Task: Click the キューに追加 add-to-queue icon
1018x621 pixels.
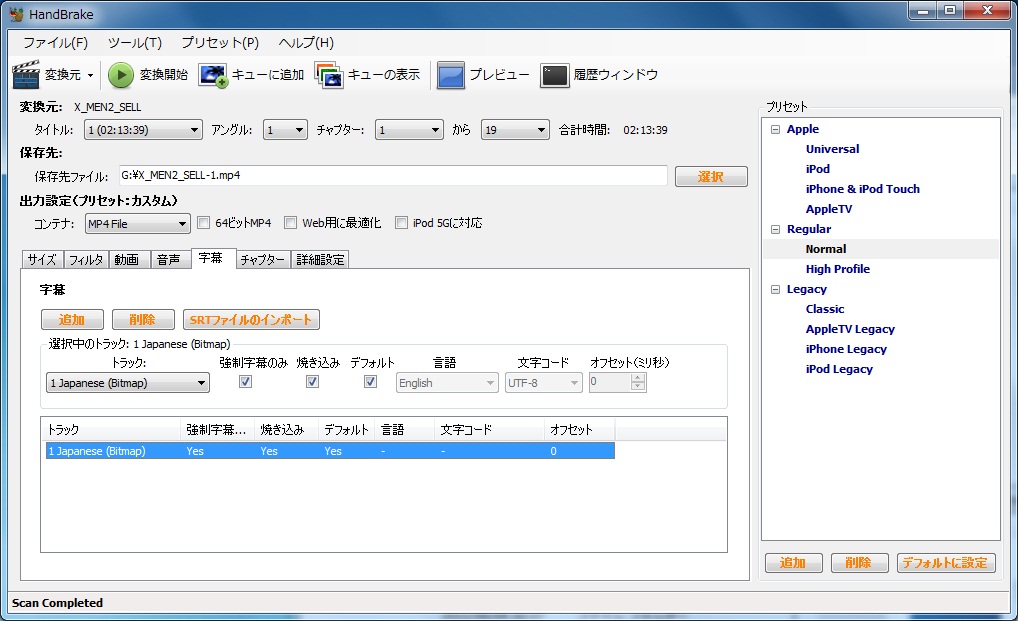Action: click(213, 75)
